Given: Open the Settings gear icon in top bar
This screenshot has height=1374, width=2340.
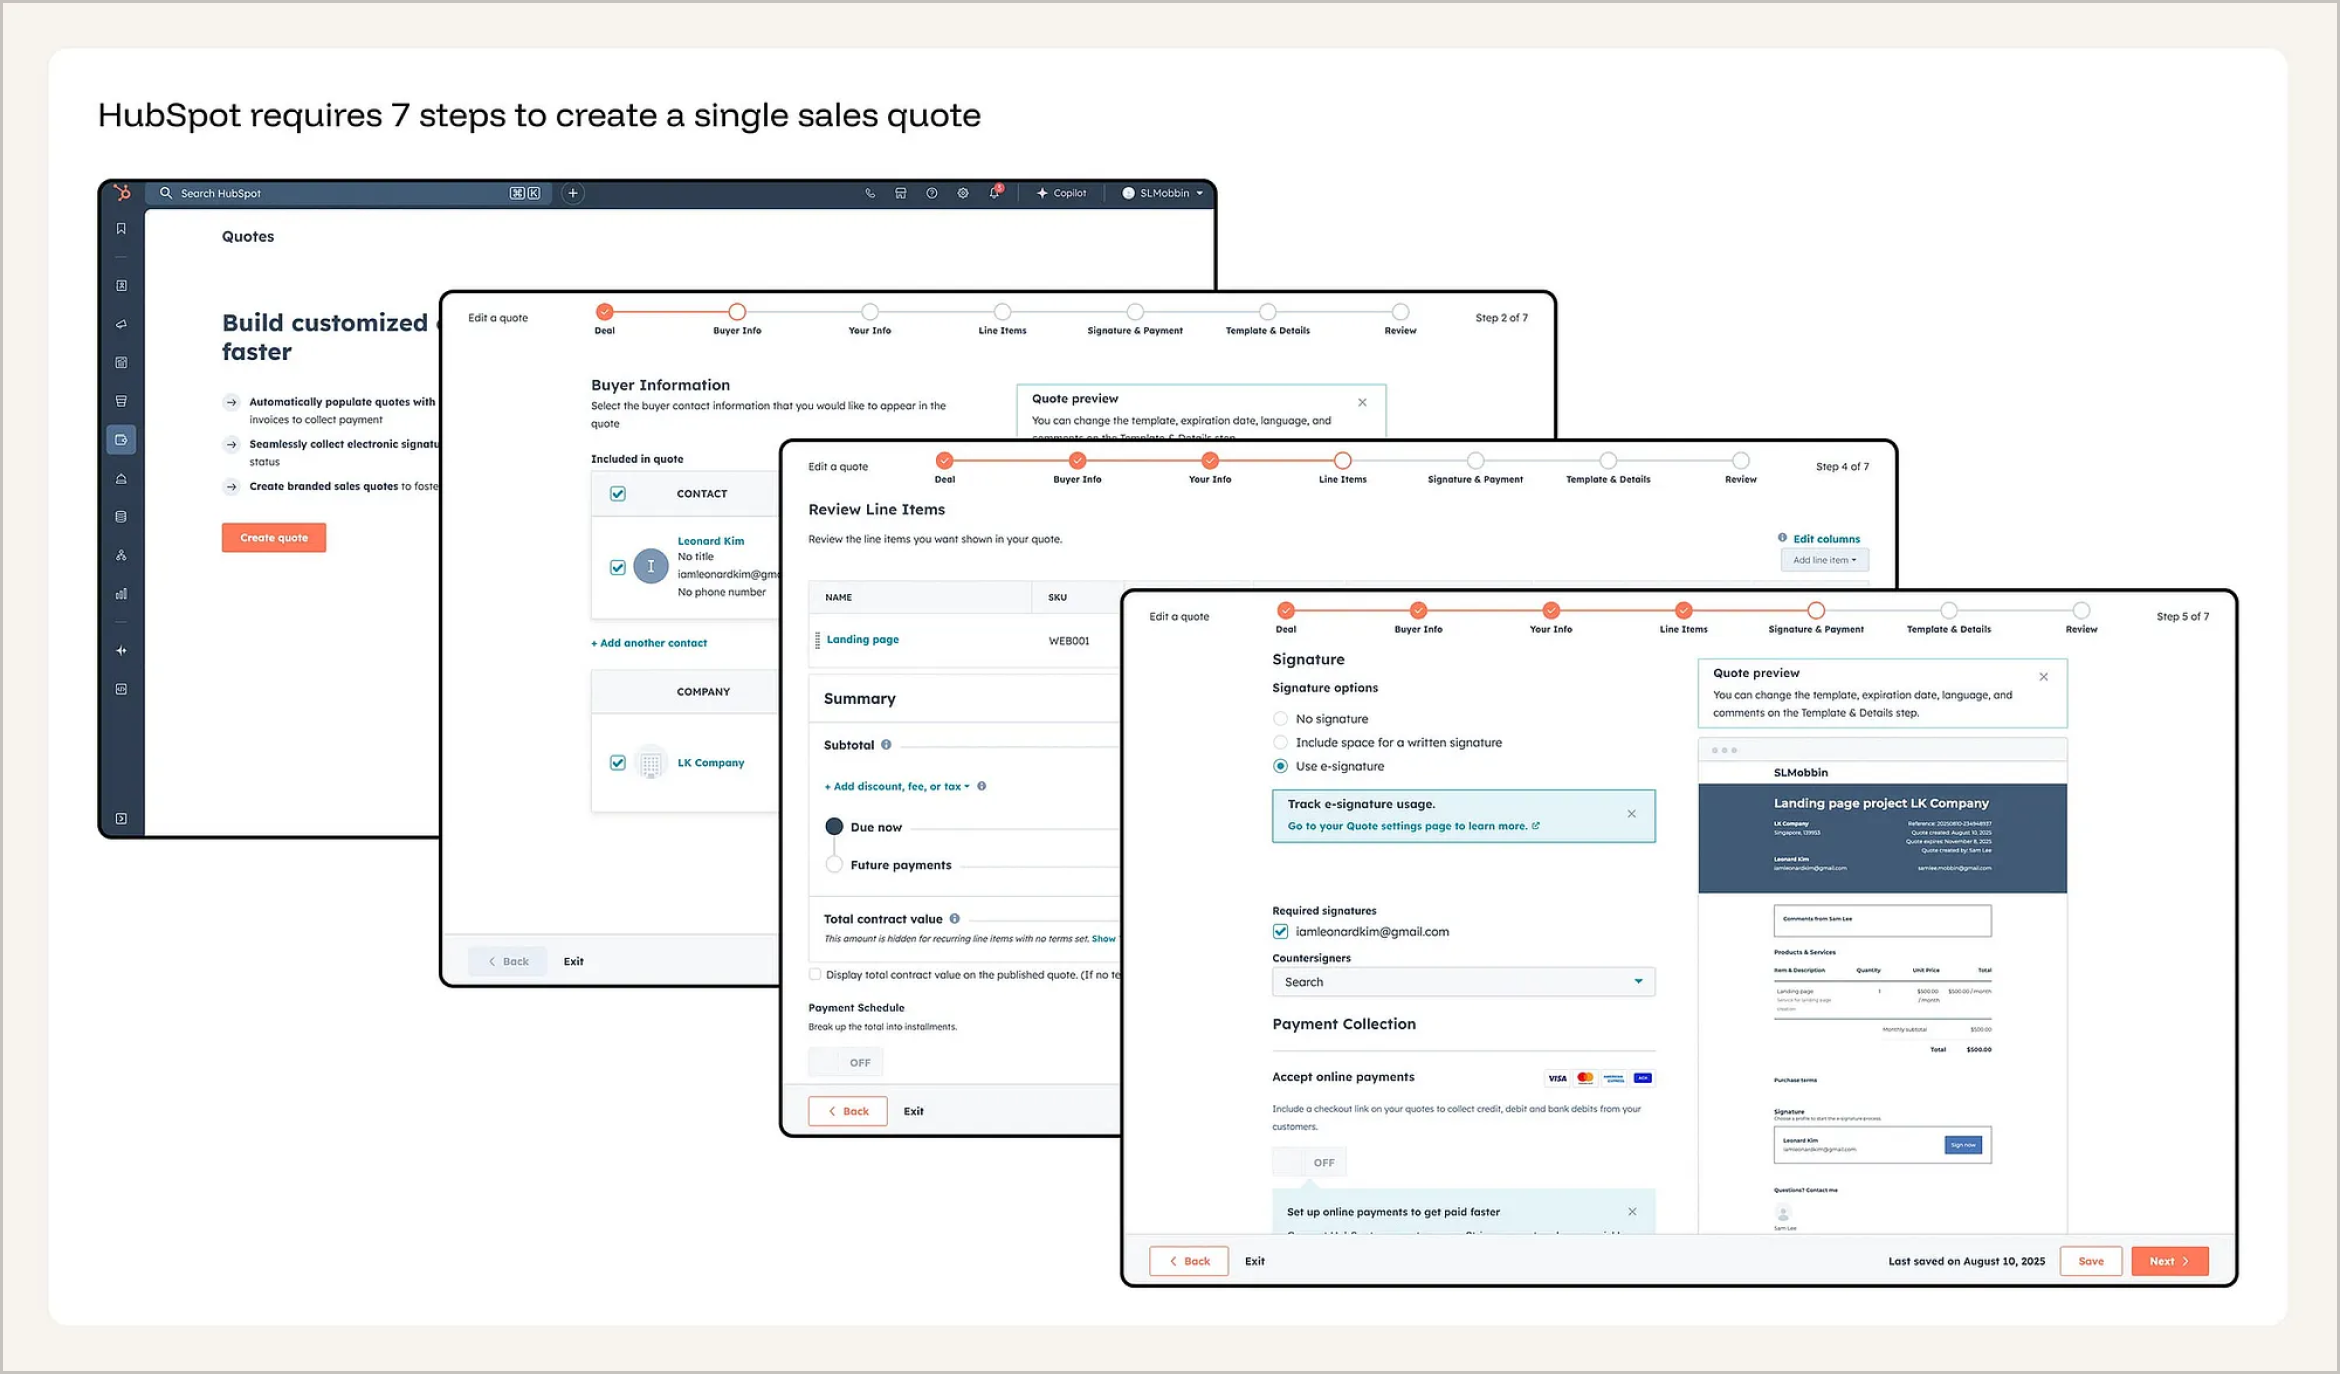Looking at the screenshot, I should pos(963,193).
